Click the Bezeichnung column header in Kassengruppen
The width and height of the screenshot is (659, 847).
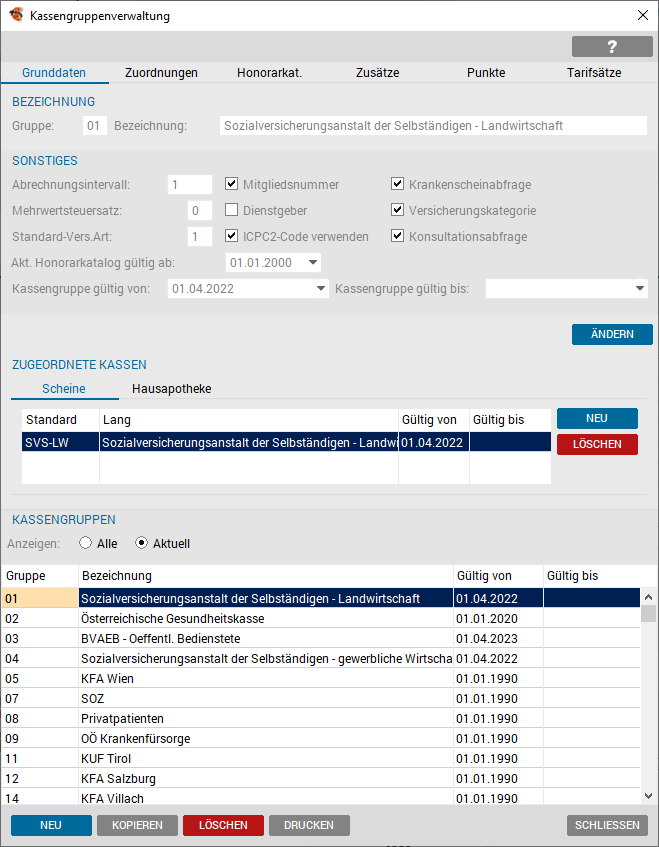[x=266, y=576]
